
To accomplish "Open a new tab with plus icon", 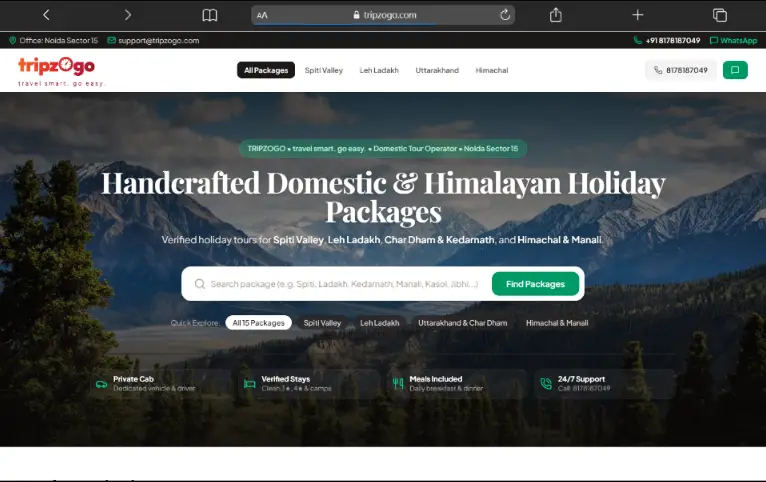I will coord(638,15).
